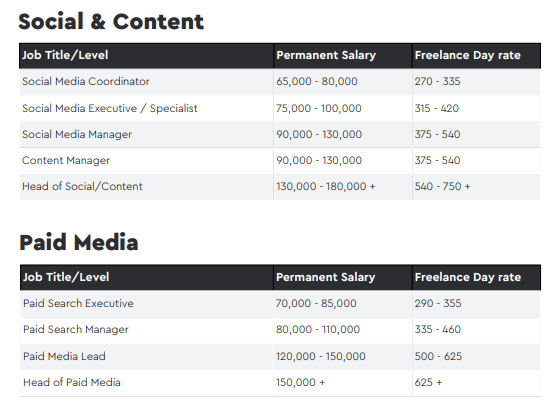This screenshot has width=555, height=418.
Task: Select the 540 - 750 + day rate
Action: tap(442, 187)
